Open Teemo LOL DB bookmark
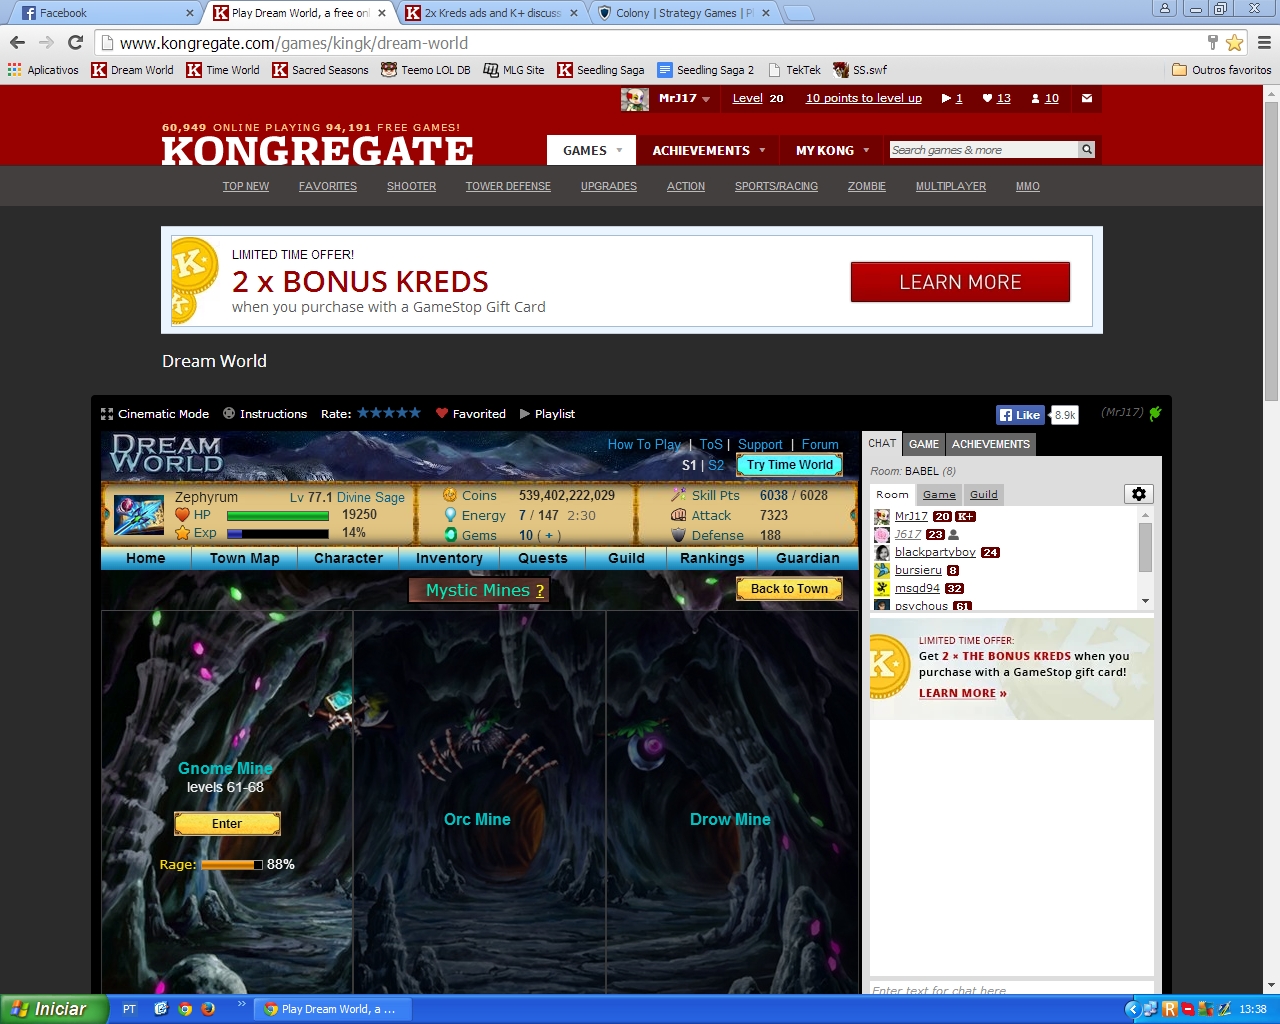1280x1024 pixels. click(425, 70)
